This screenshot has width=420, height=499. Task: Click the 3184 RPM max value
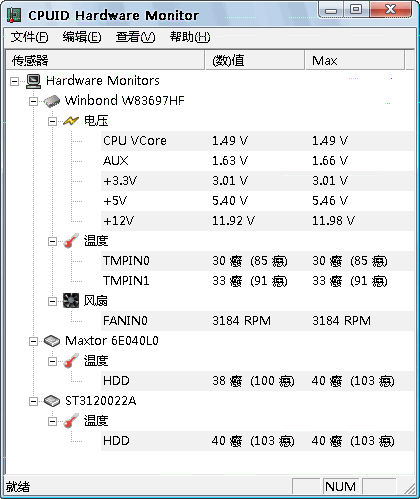pyautogui.click(x=341, y=321)
